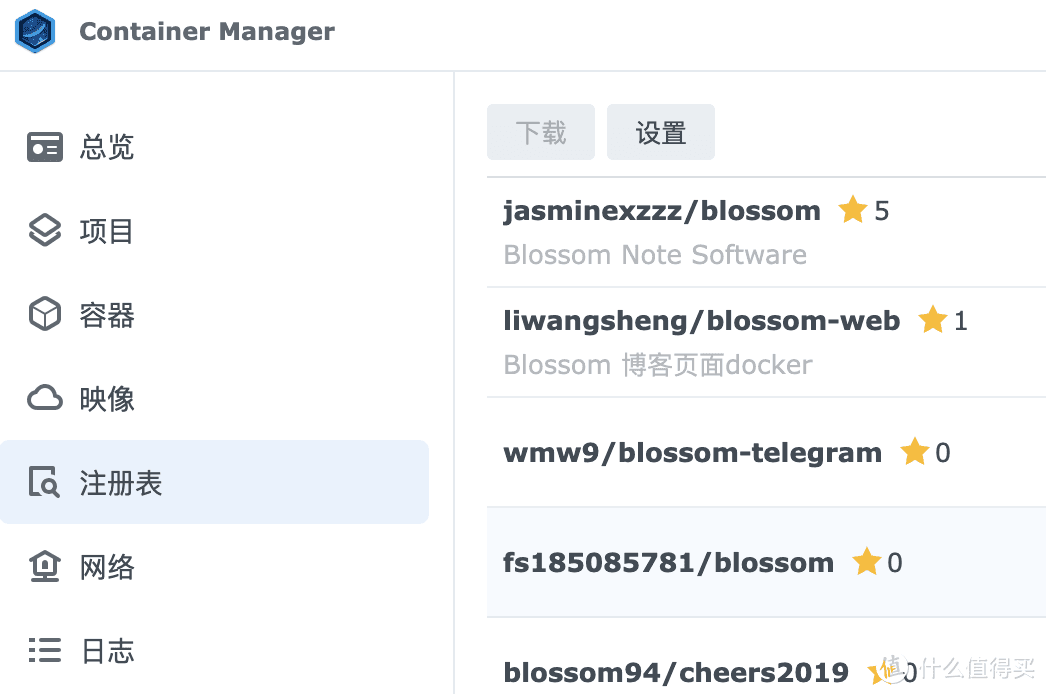Click the 容器 cube icon
This screenshot has width=1046, height=694.
point(44,315)
